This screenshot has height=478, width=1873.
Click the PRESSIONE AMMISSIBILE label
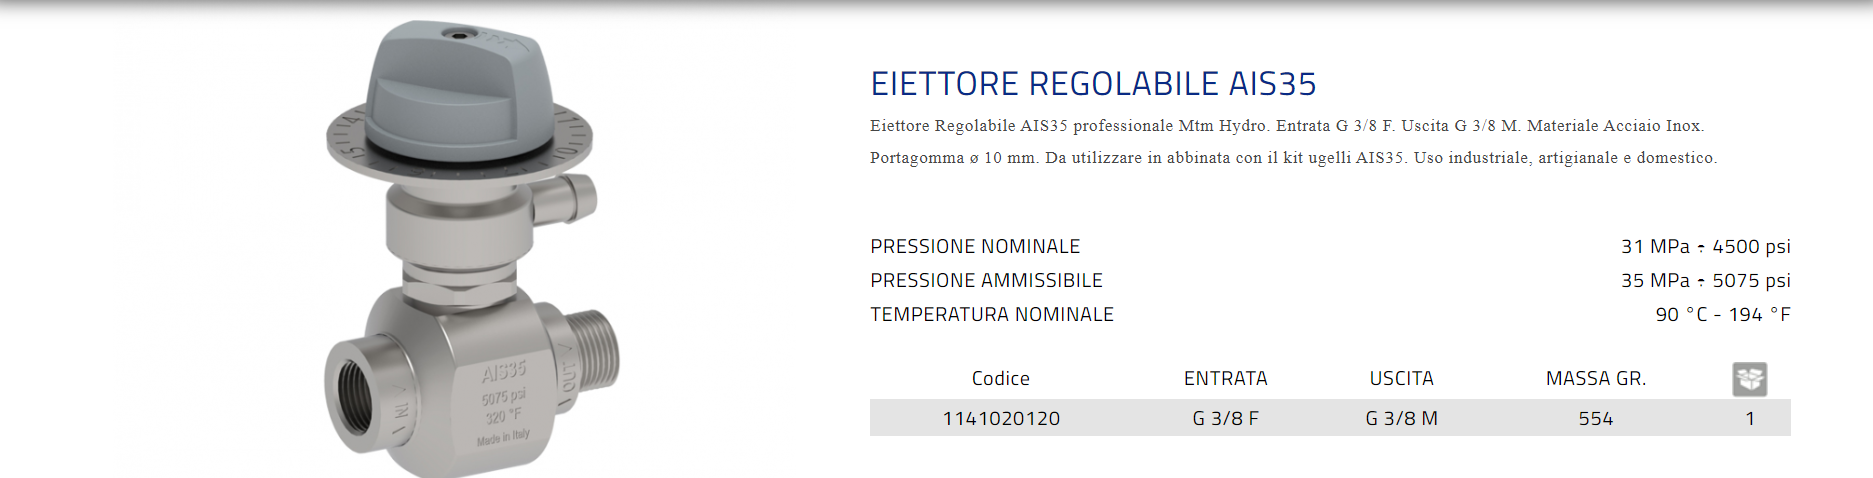coord(986,281)
